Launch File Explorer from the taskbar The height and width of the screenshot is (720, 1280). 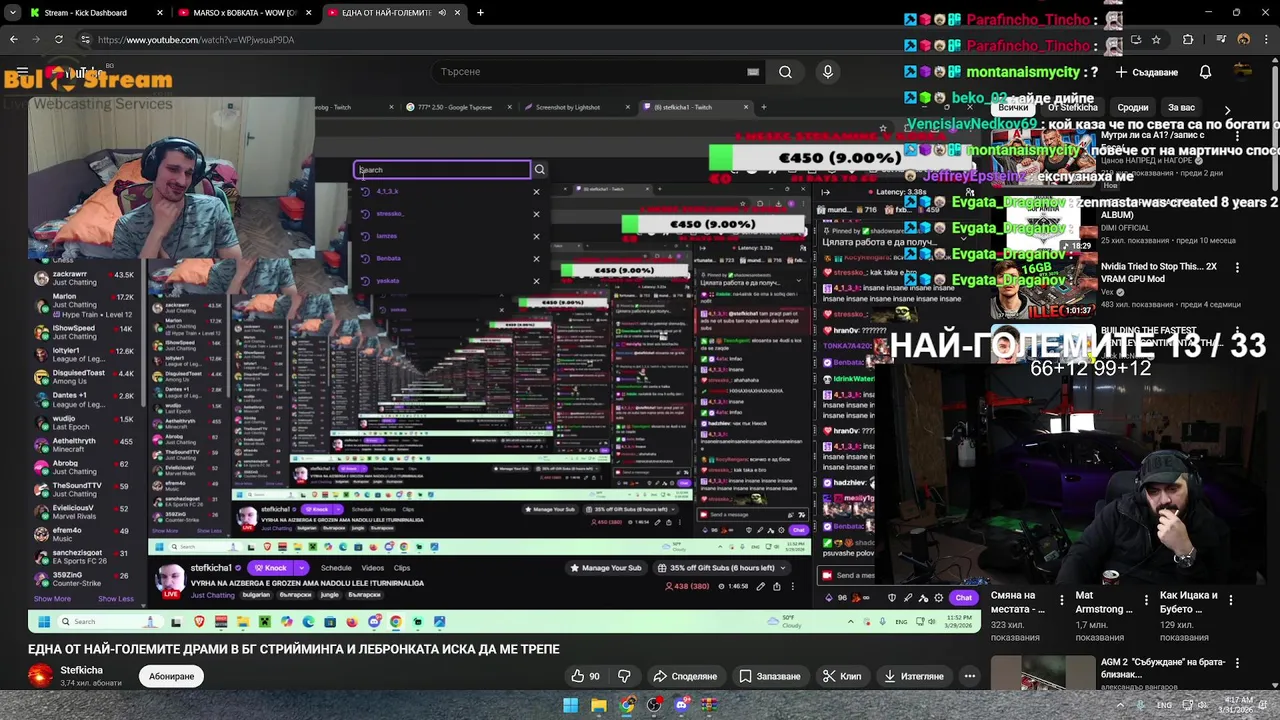[598, 705]
